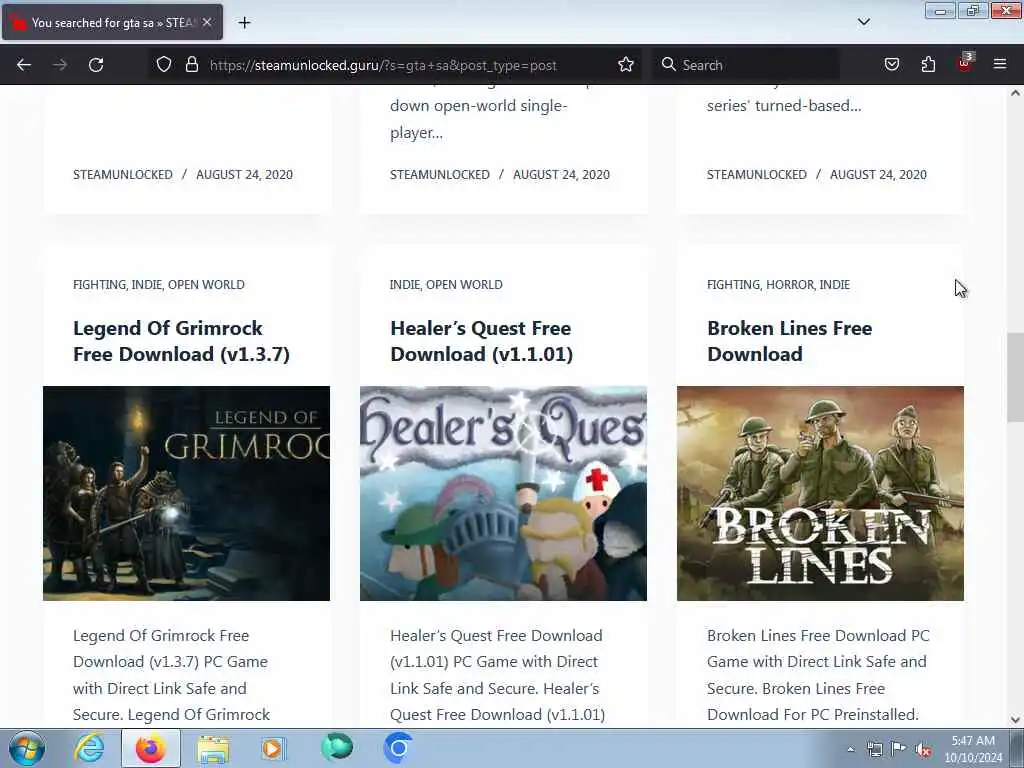This screenshot has width=1024, height=768.
Task: Click the search magnifier icon
Action: (x=668, y=64)
